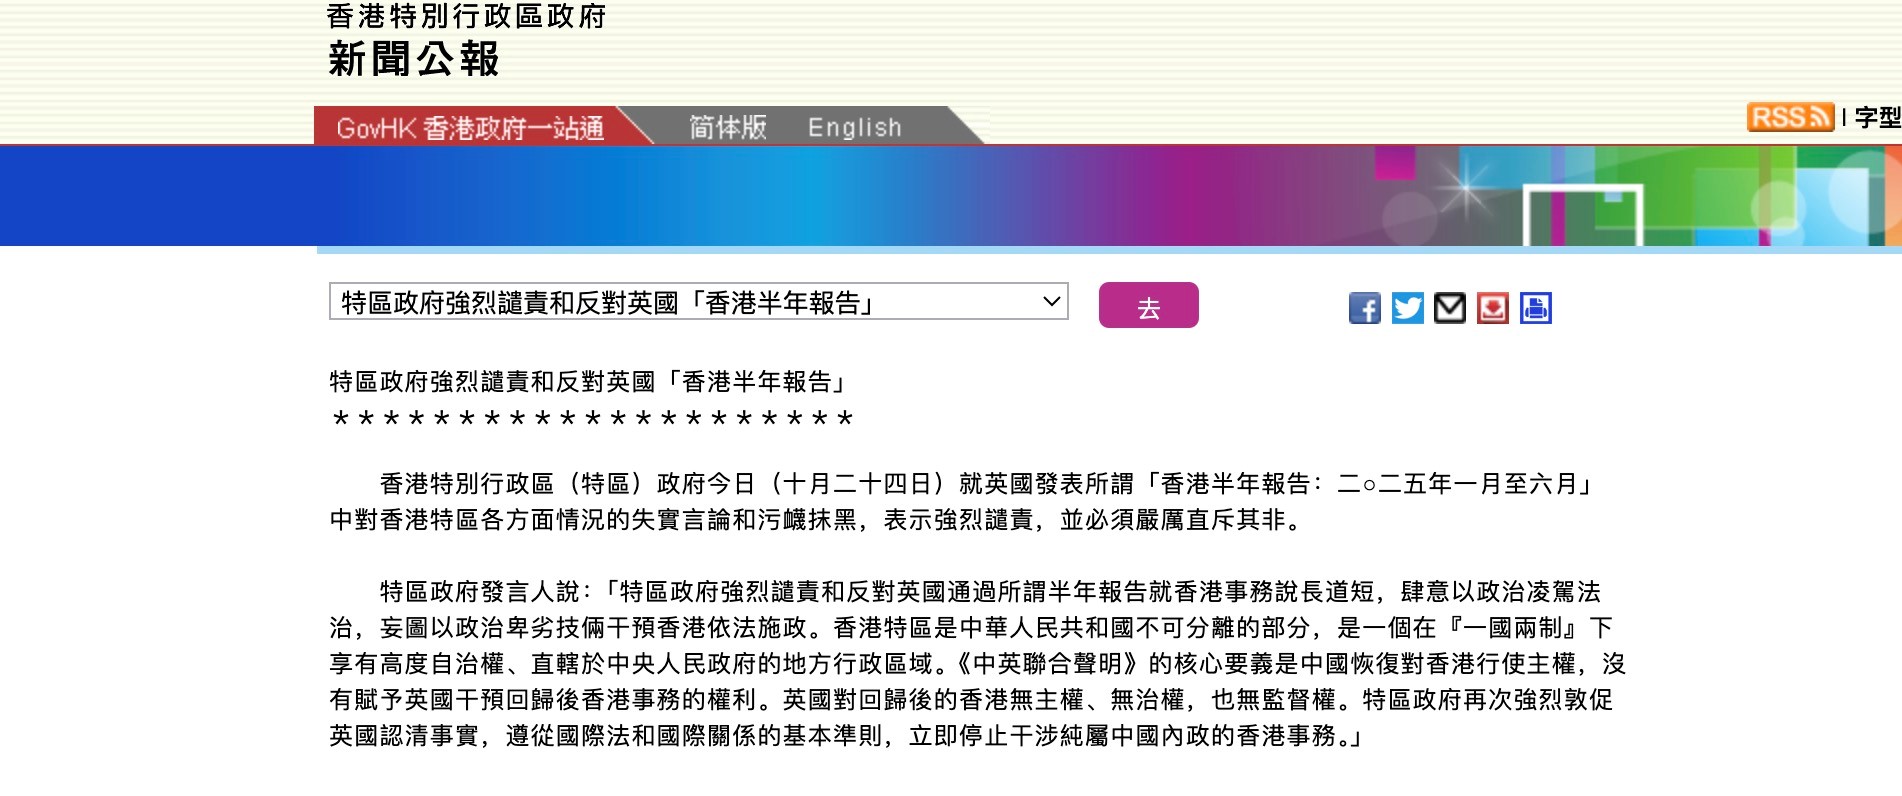The image size is (1902, 796).
Task: Click 香港特別行政區政府 header text
Action: coord(466,16)
